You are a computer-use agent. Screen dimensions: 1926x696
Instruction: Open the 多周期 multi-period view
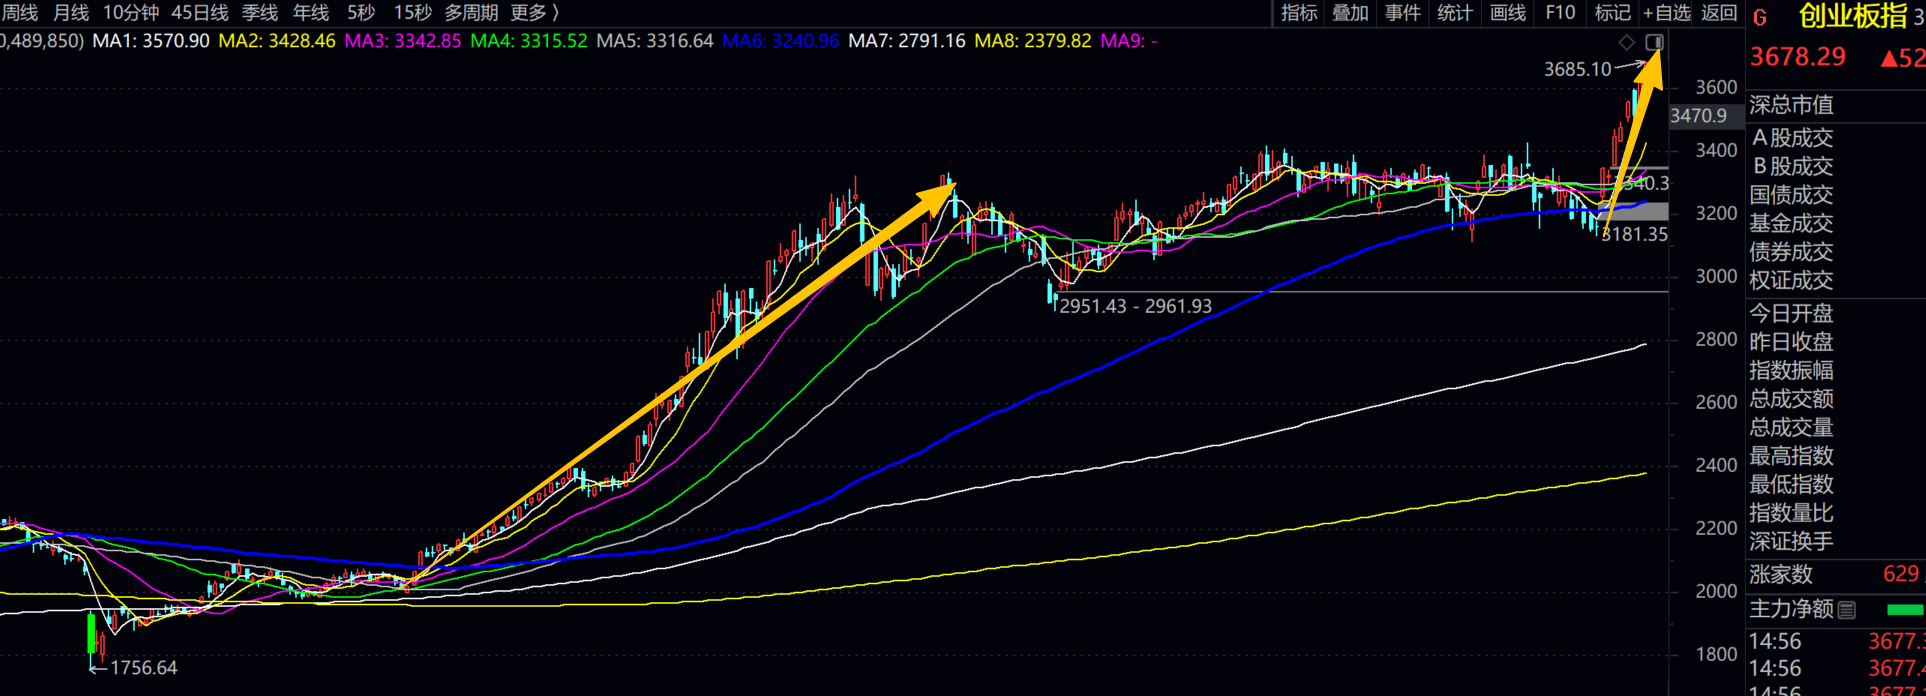click(471, 13)
